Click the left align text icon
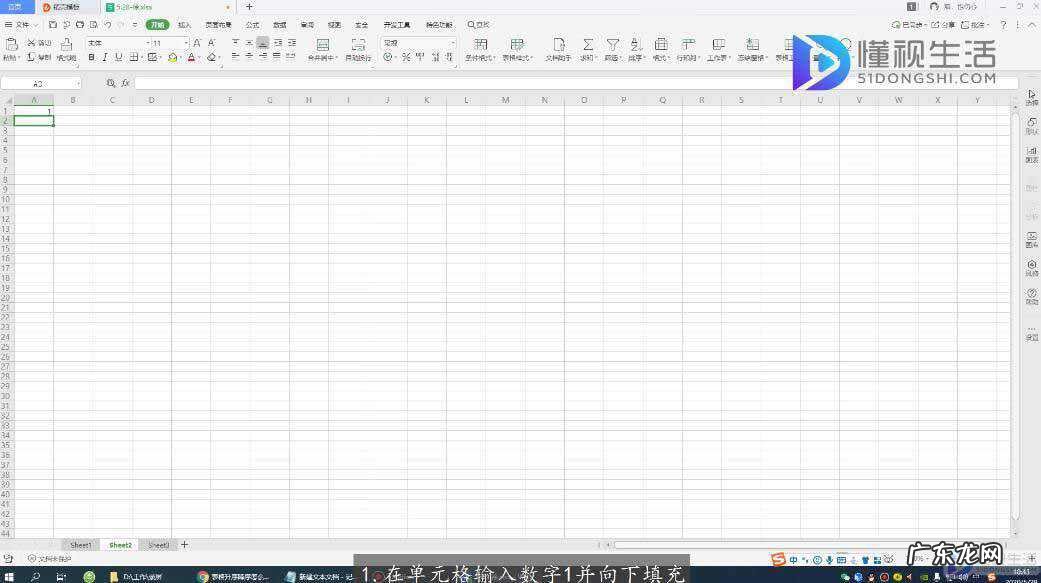 pos(235,57)
